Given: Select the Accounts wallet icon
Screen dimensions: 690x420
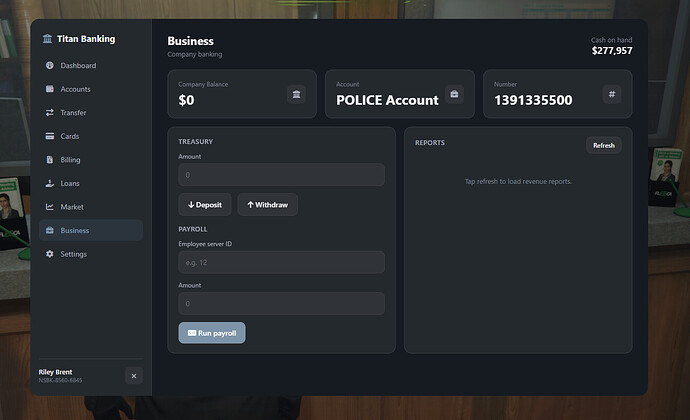Looking at the screenshot, I should [x=50, y=89].
